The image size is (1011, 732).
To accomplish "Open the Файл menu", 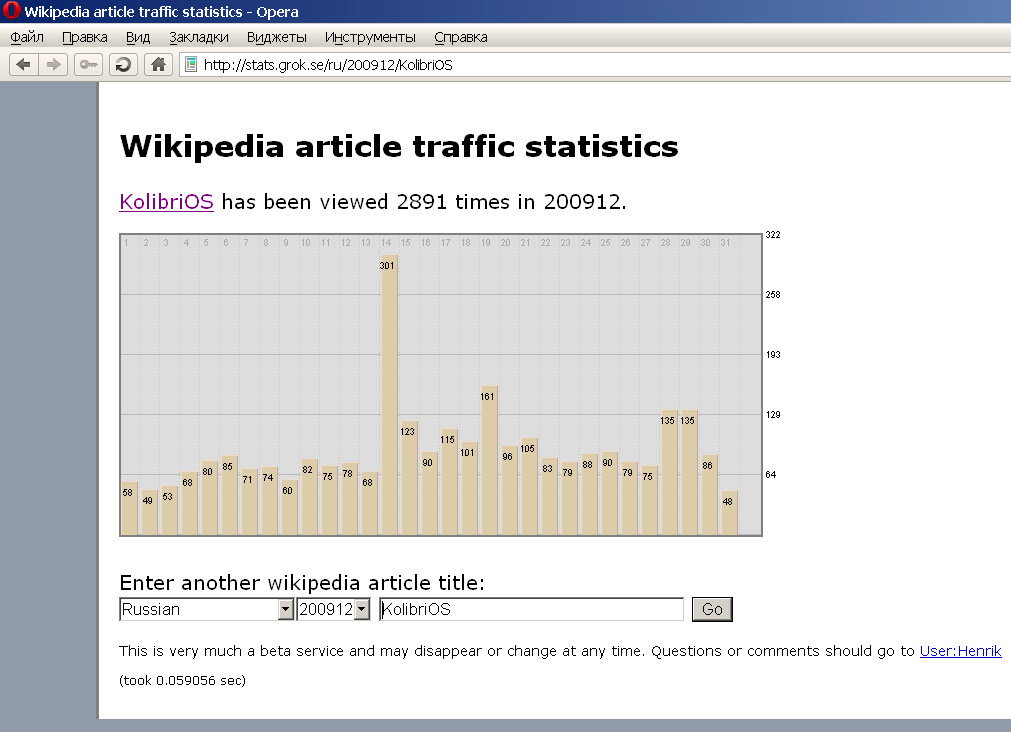I will tap(27, 37).
